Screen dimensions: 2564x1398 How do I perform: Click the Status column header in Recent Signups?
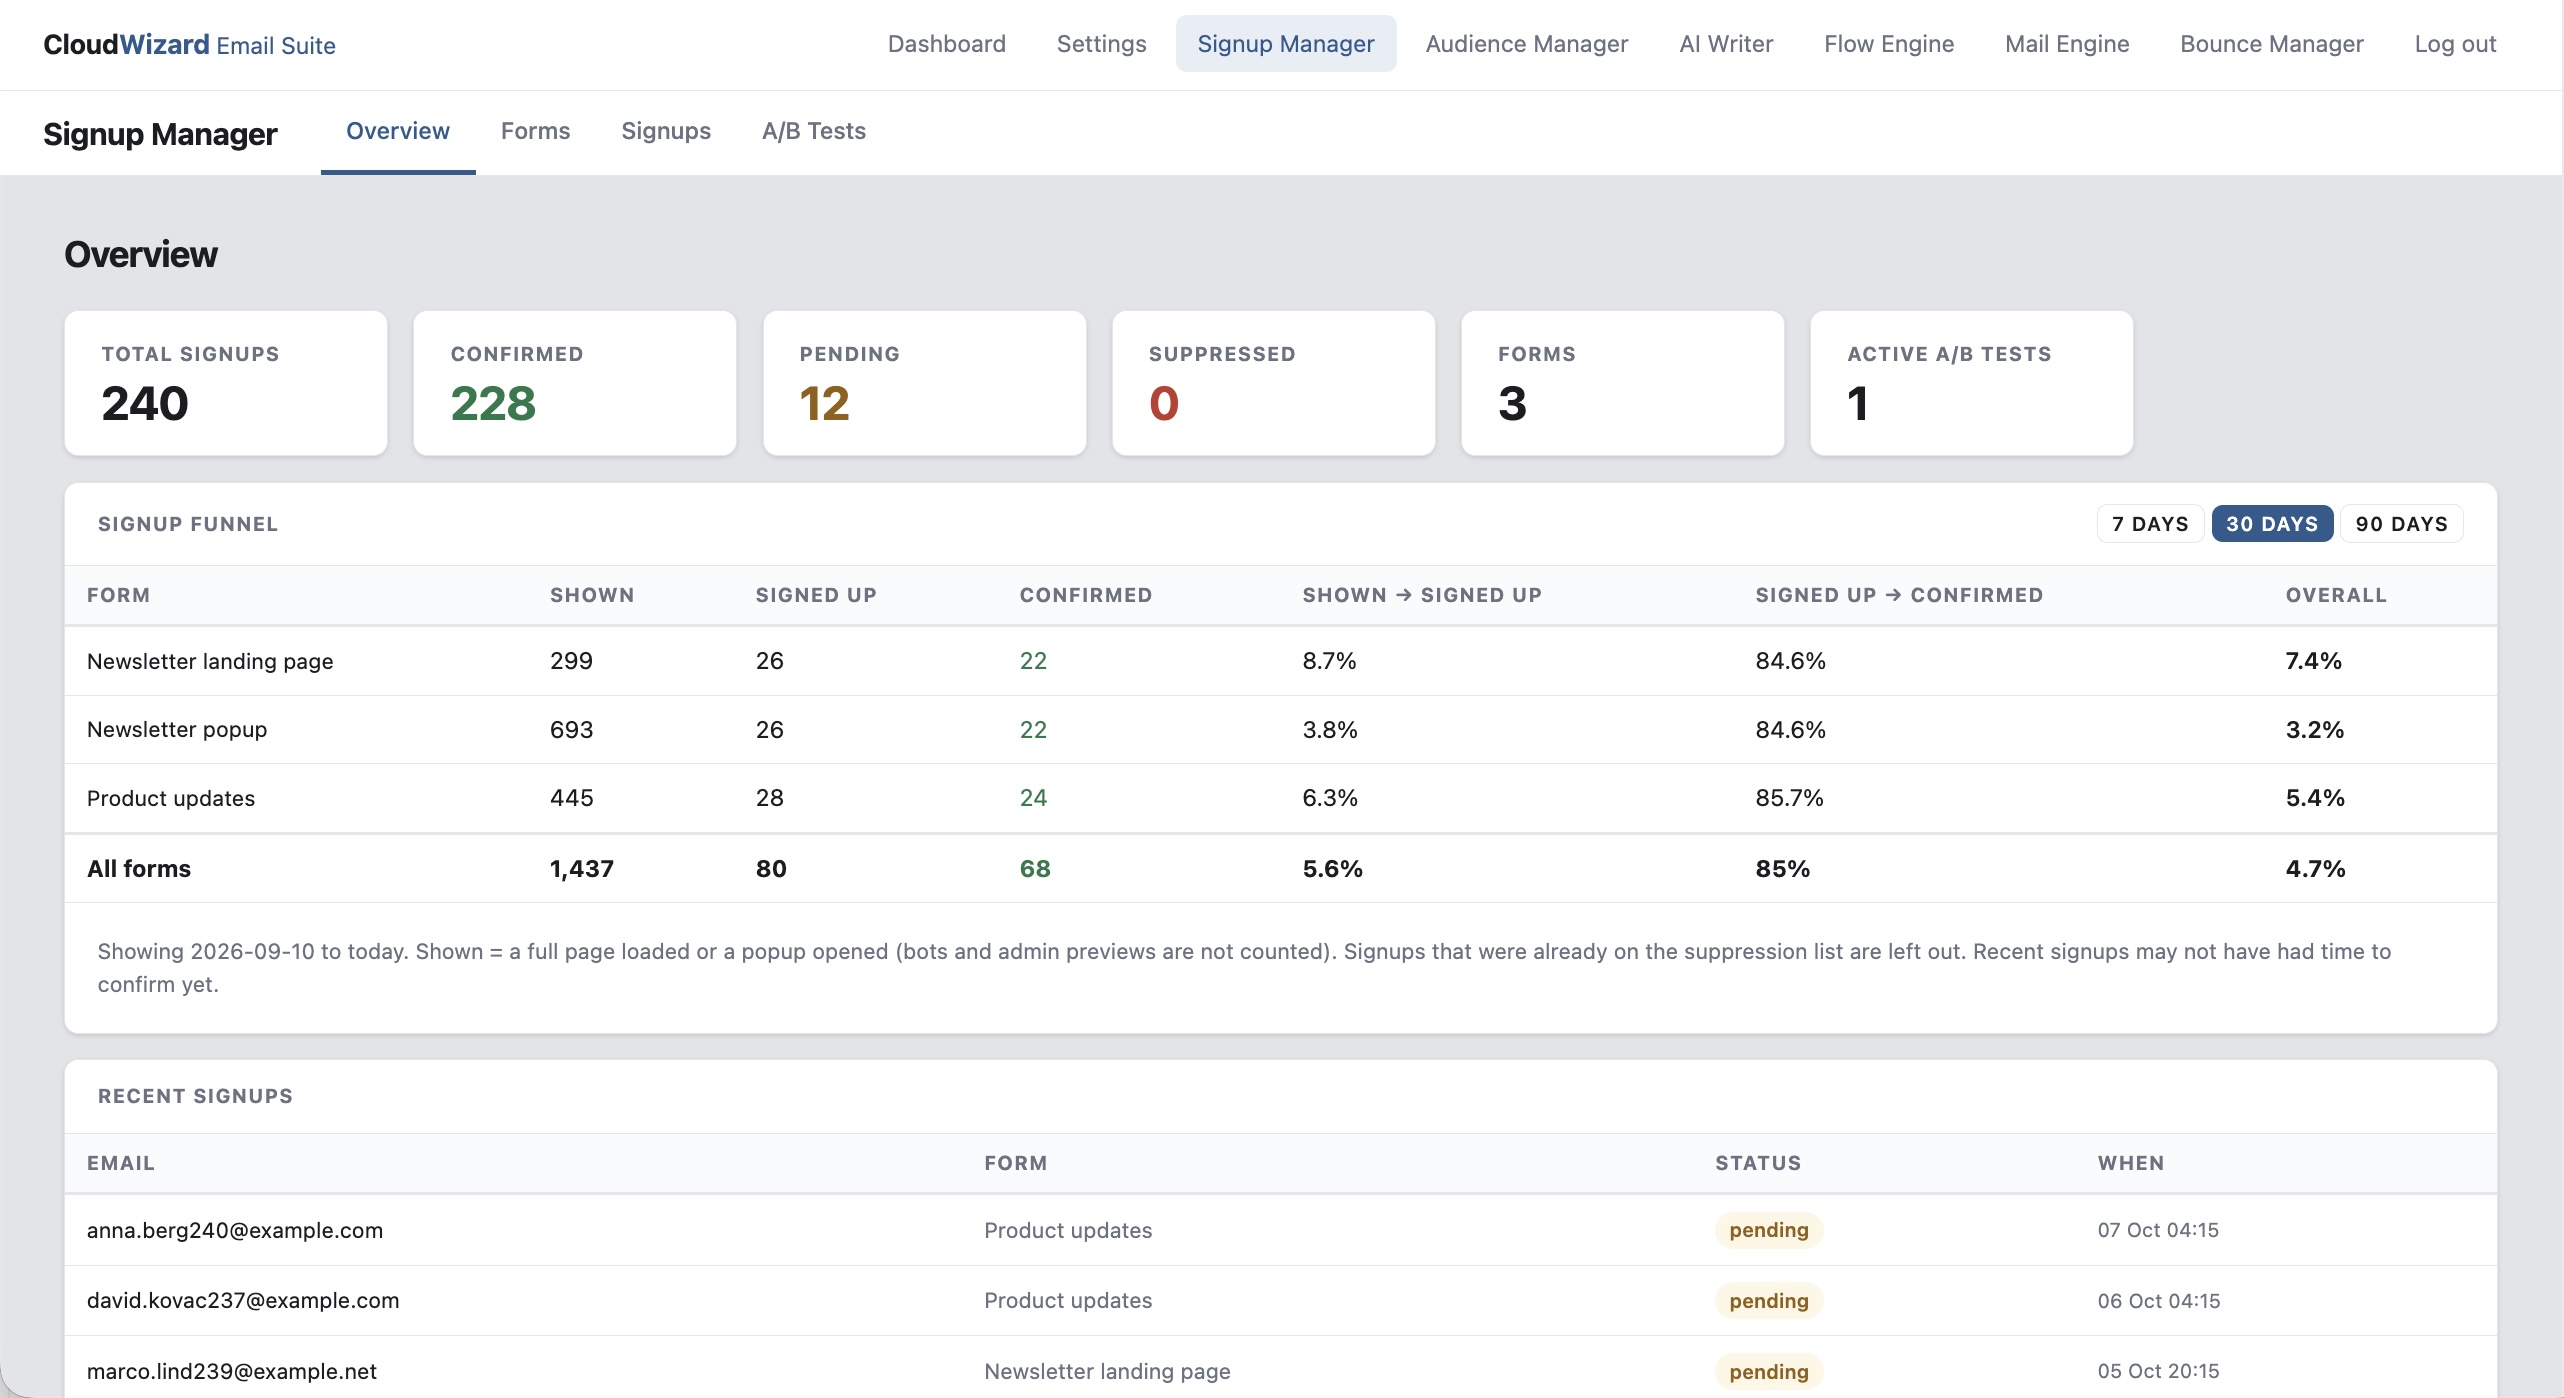[1757, 1163]
